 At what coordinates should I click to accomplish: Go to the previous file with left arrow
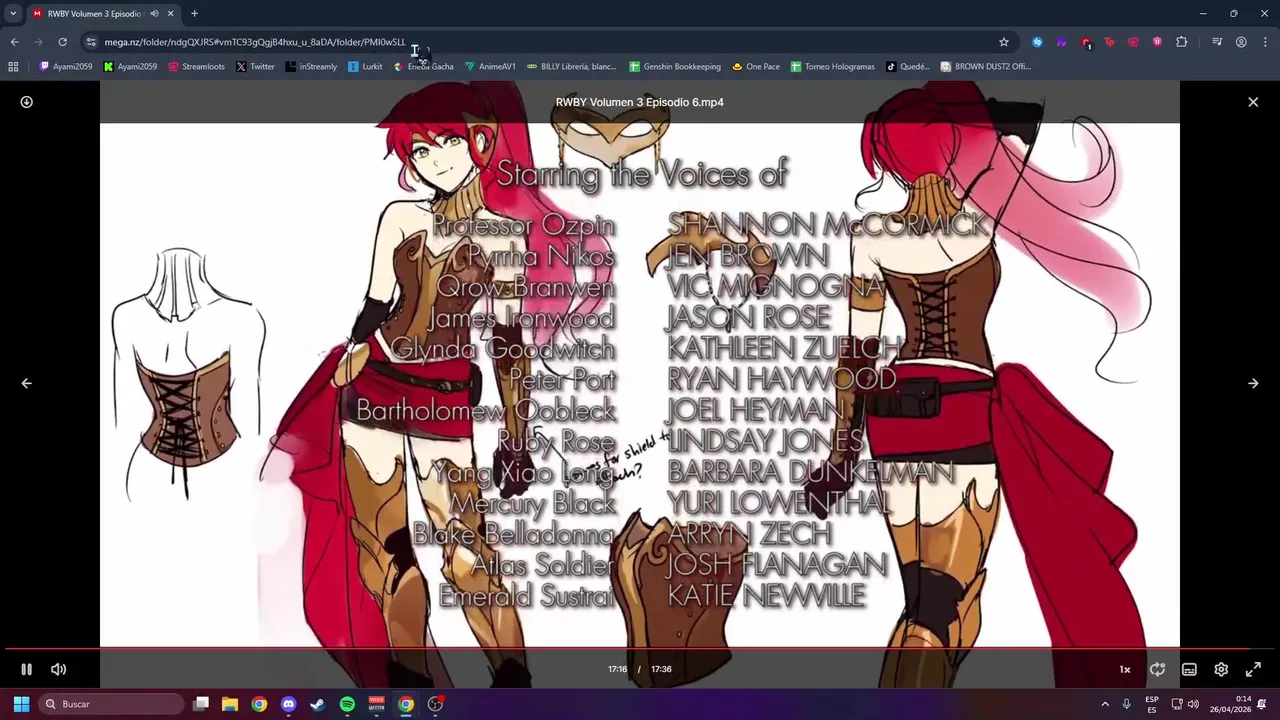tap(27, 383)
